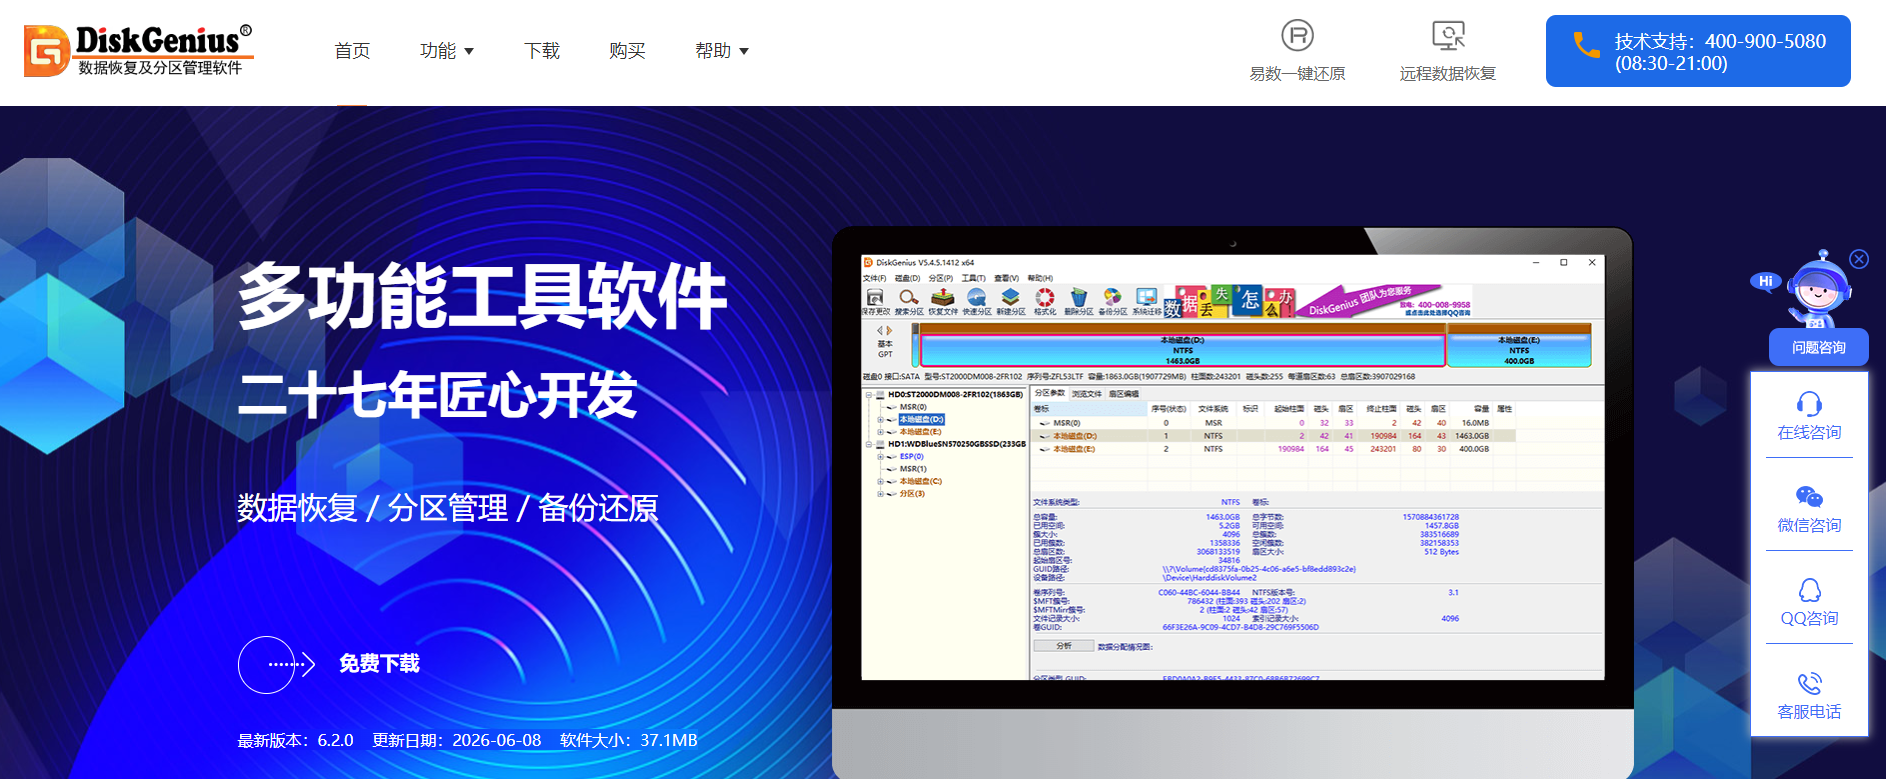This screenshot has width=1886, height=779.
Task: Go to the 首页 nav item
Action: tap(352, 51)
